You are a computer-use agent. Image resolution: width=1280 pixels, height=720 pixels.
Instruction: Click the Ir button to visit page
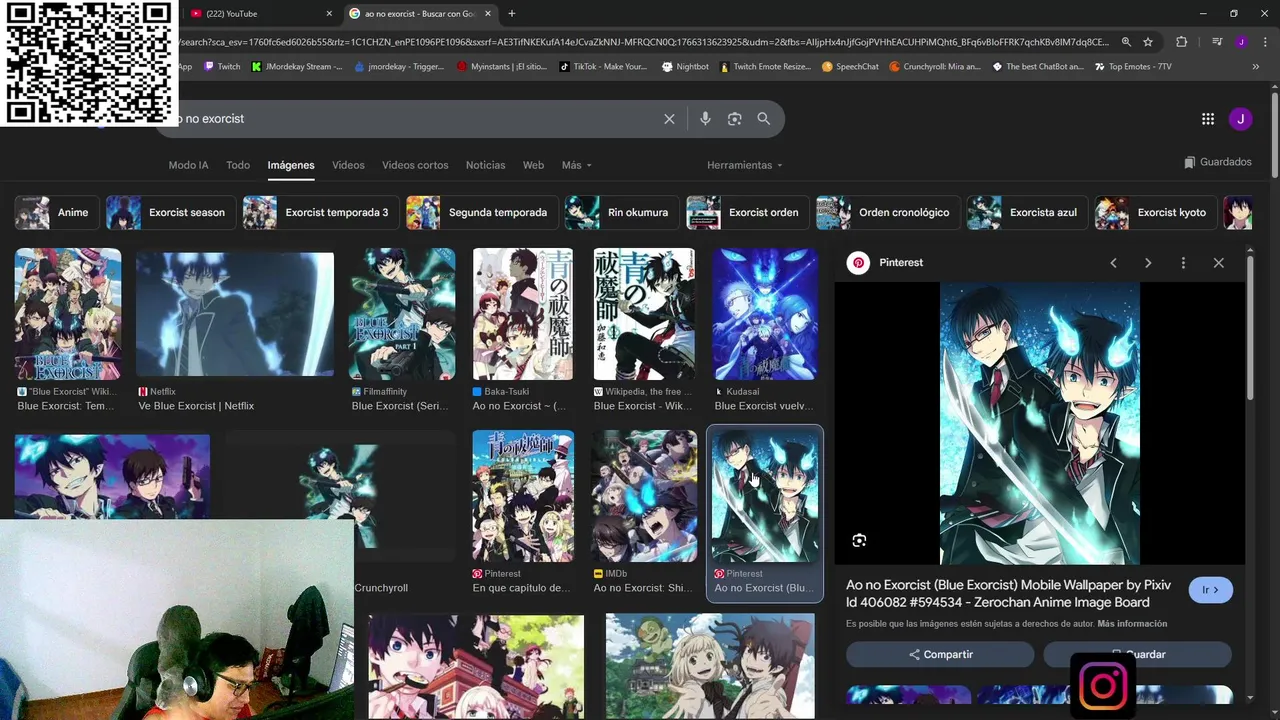click(x=1211, y=590)
